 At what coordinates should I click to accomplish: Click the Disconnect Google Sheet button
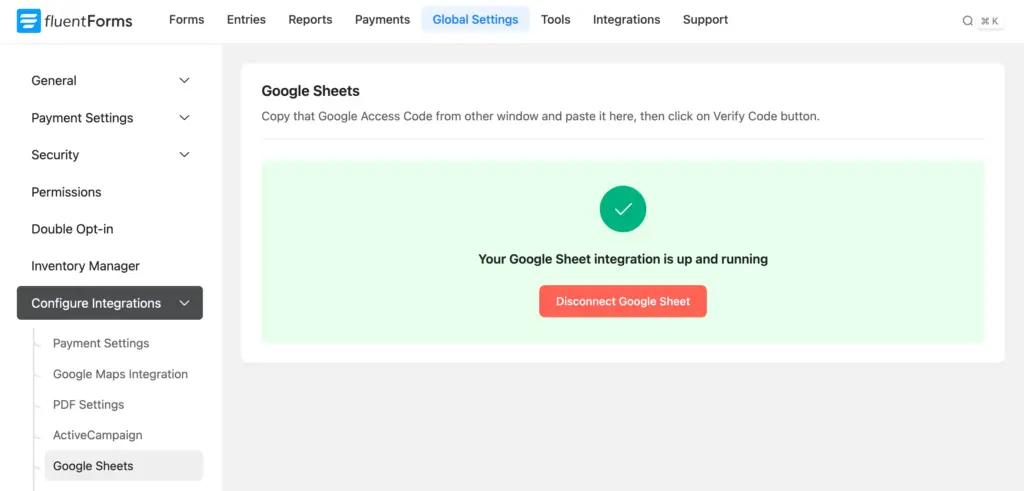click(623, 301)
